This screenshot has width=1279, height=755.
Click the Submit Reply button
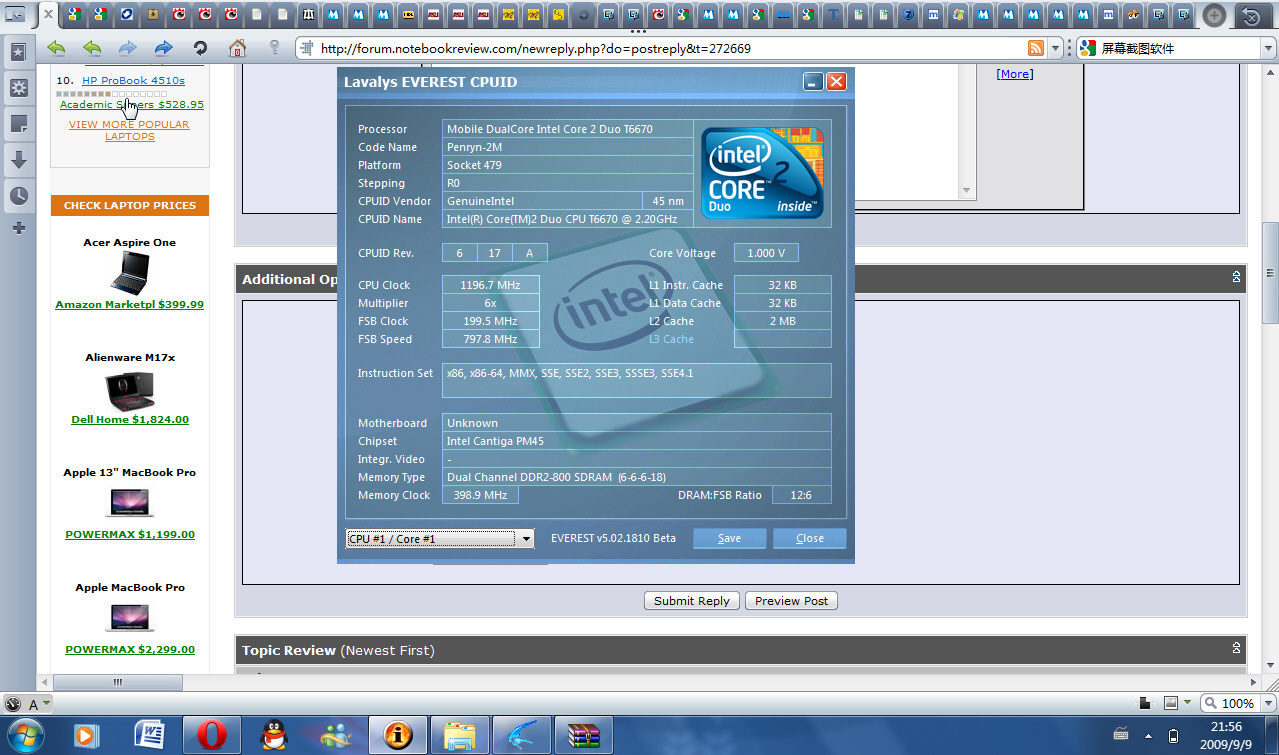click(x=691, y=601)
